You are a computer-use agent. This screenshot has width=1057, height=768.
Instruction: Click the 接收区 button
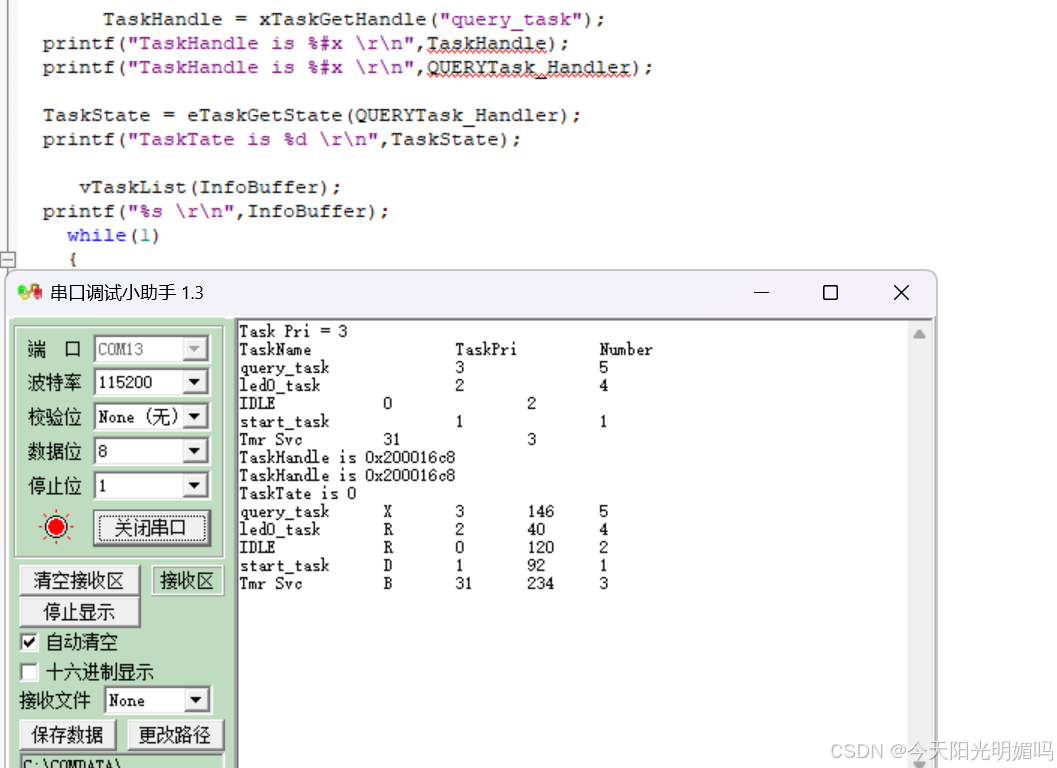tap(187, 581)
